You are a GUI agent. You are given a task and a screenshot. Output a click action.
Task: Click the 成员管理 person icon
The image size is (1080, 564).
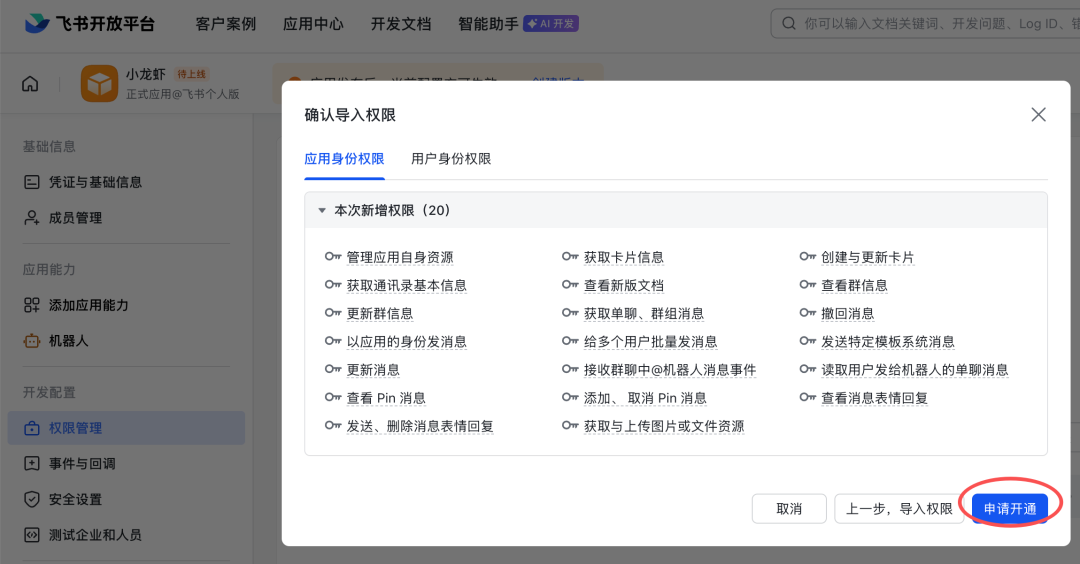click(x=32, y=218)
